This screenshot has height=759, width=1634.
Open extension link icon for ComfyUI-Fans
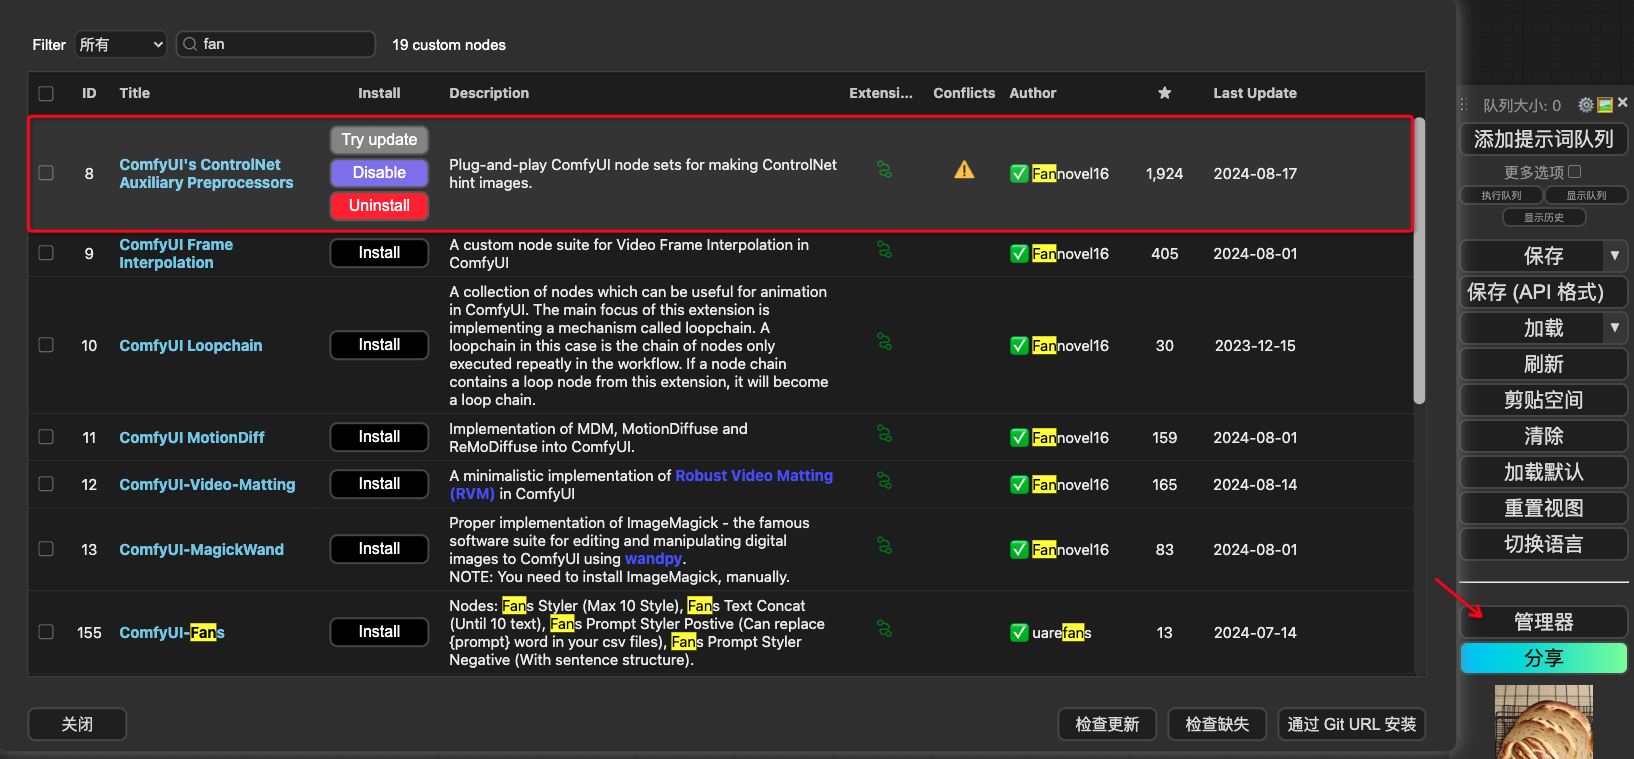pyautogui.click(x=884, y=629)
